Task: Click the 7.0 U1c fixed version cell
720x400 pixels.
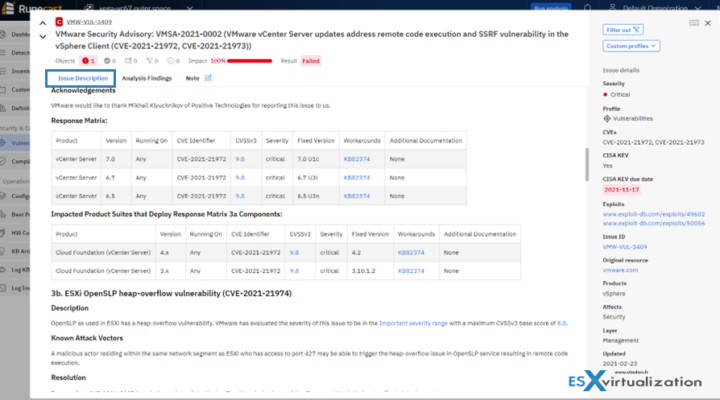Action: coord(316,159)
